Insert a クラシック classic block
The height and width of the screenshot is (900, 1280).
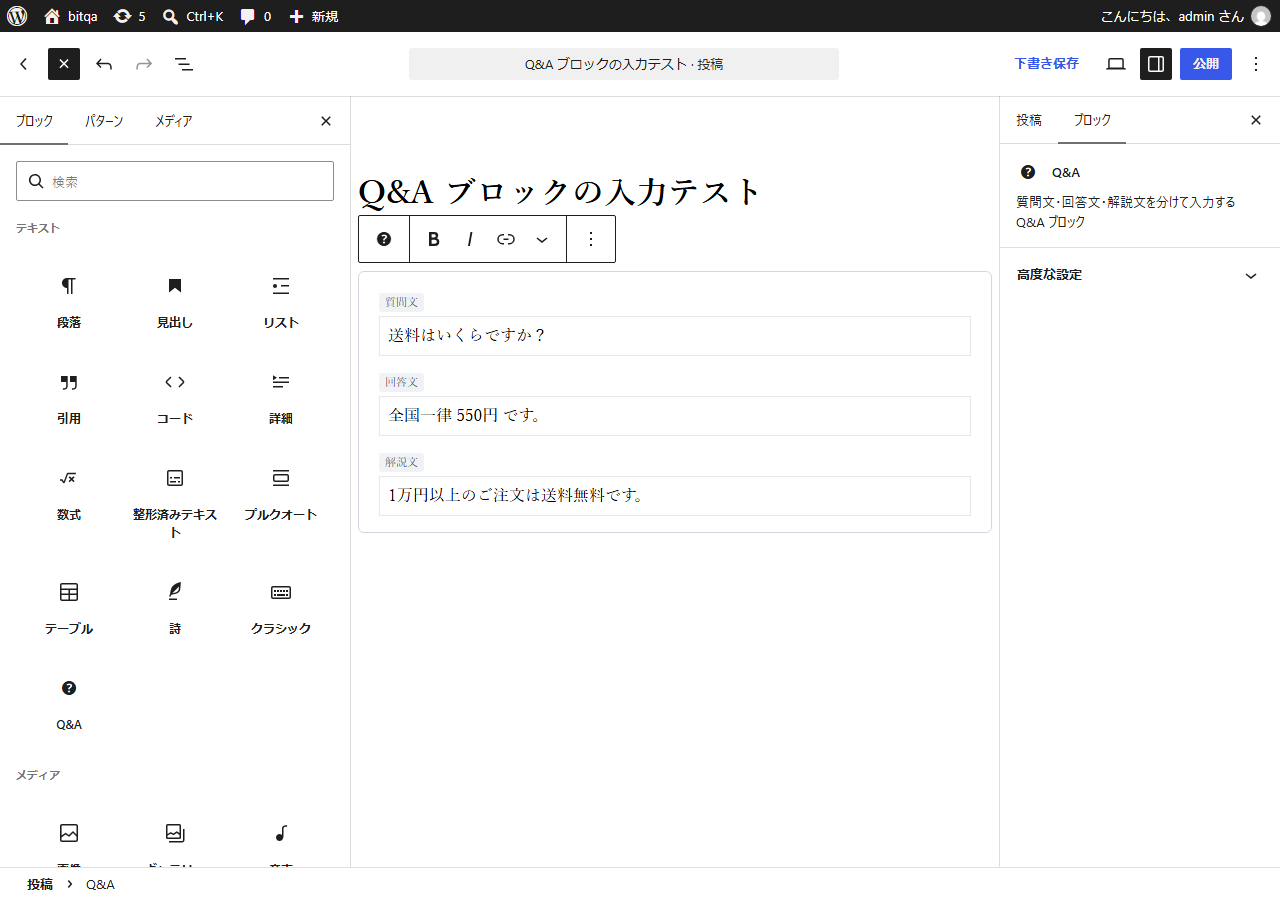(281, 609)
